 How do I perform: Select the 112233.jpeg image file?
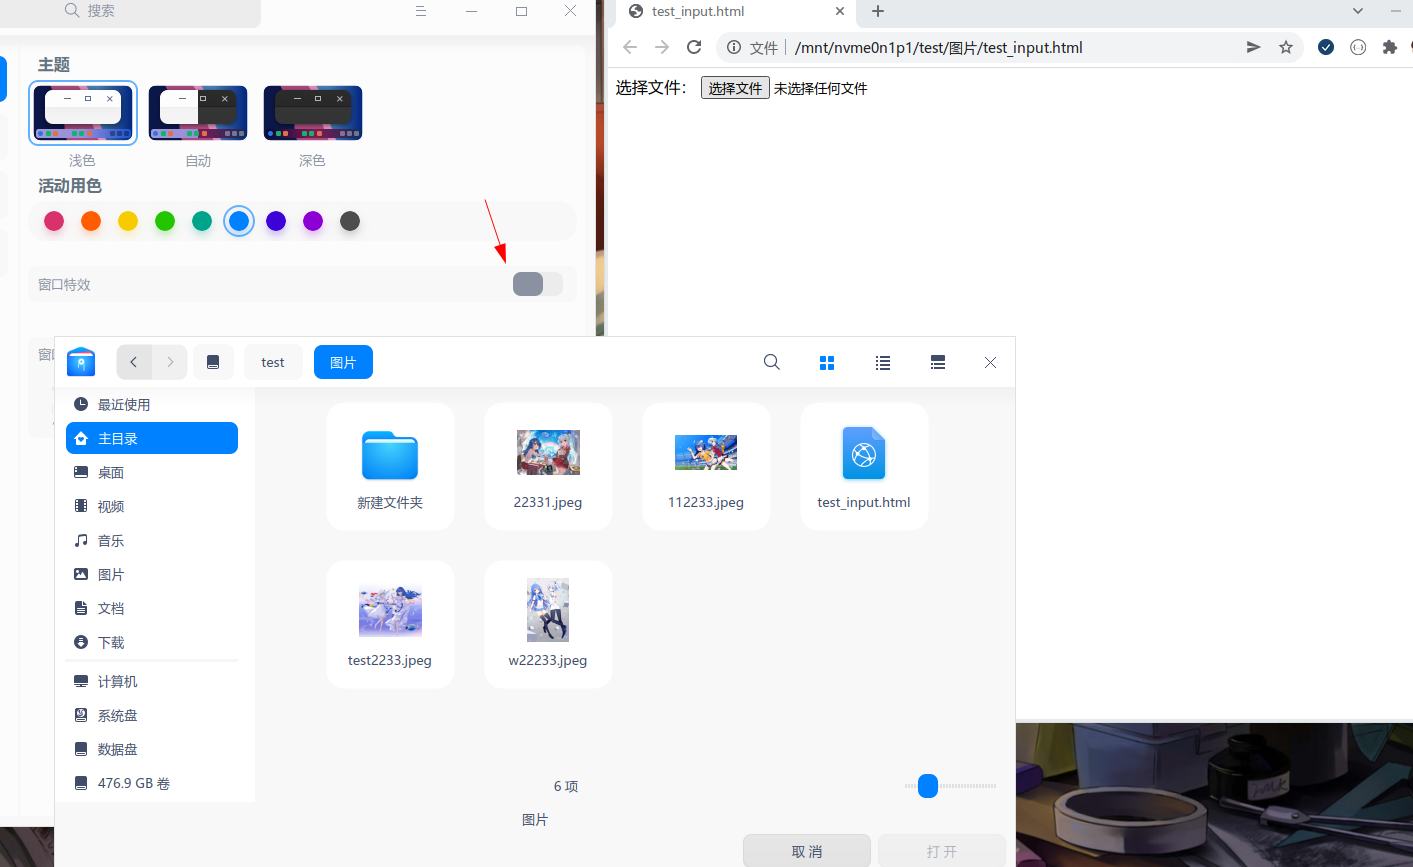[706, 466]
